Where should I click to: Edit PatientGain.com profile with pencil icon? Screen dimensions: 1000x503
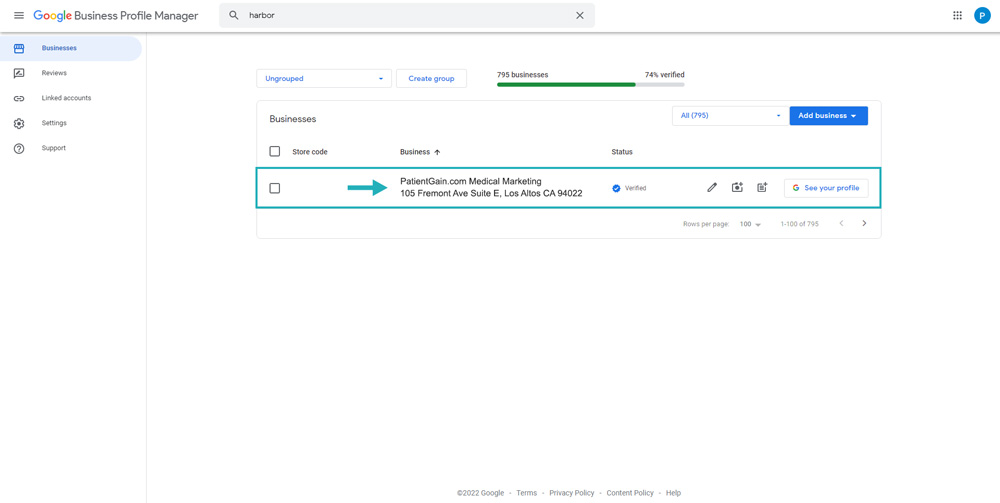tap(712, 187)
